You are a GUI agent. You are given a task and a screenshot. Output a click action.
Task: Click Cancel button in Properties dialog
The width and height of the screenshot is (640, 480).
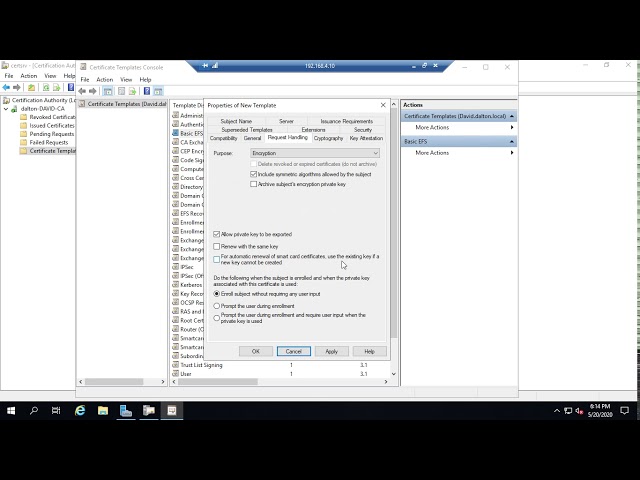pos(293,351)
